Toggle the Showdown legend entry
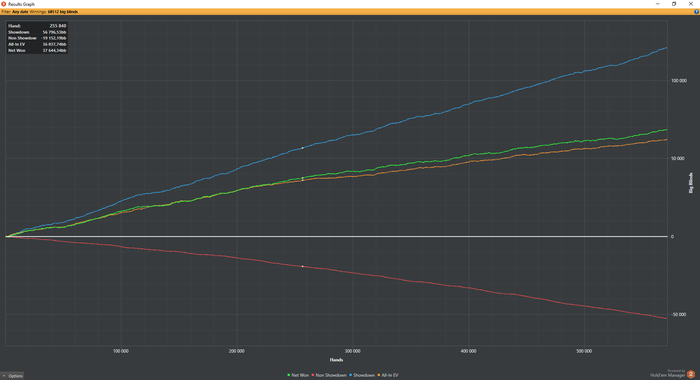The width and height of the screenshot is (700, 380). coord(362,375)
